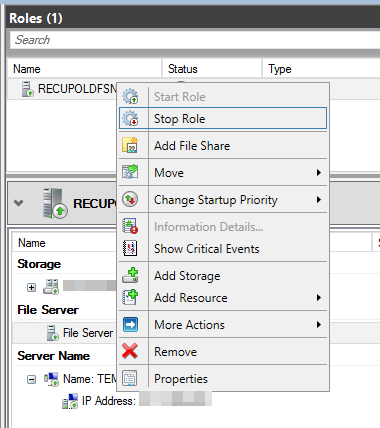
Task: Expand the More Actions submenu arrow
Action: [319, 324]
